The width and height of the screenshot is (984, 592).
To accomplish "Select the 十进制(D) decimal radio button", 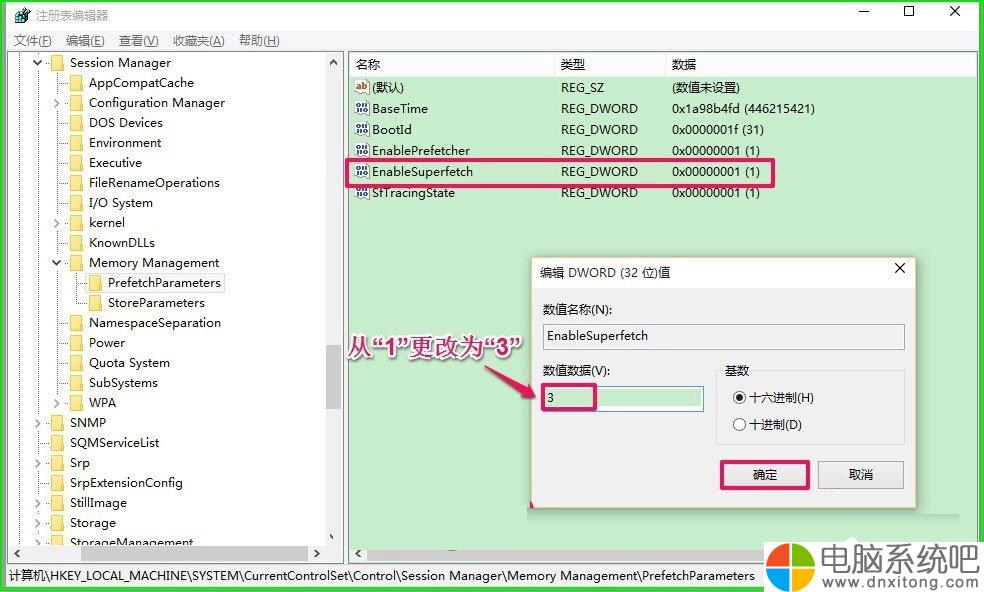I will (739, 424).
